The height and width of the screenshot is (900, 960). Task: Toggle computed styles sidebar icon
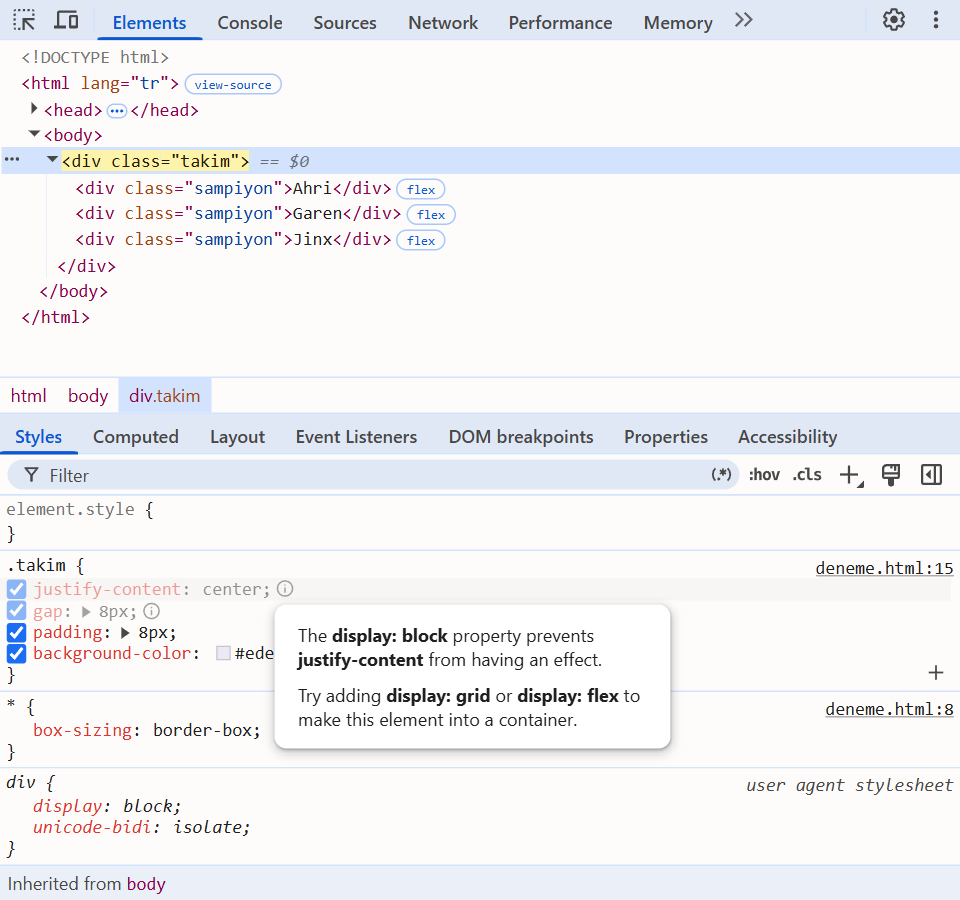point(931,474)
